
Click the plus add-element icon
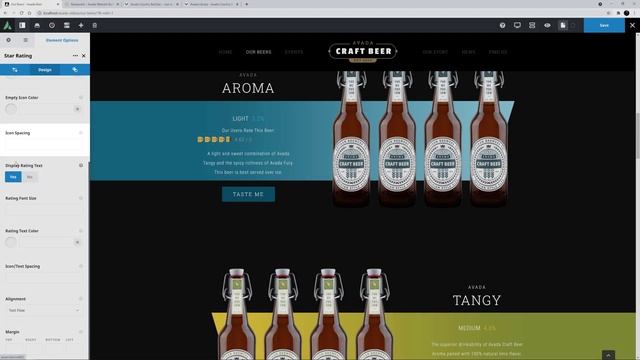click(81, 25)
